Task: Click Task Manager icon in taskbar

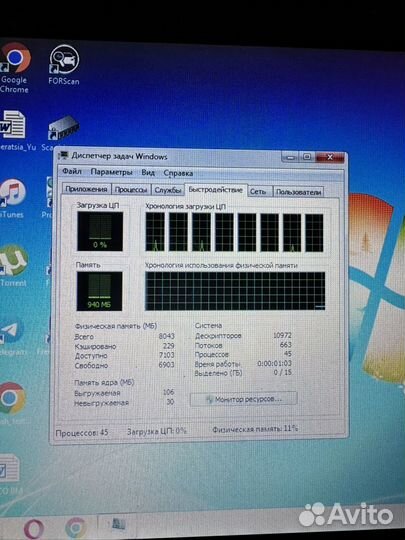Action: coord(118,525)
